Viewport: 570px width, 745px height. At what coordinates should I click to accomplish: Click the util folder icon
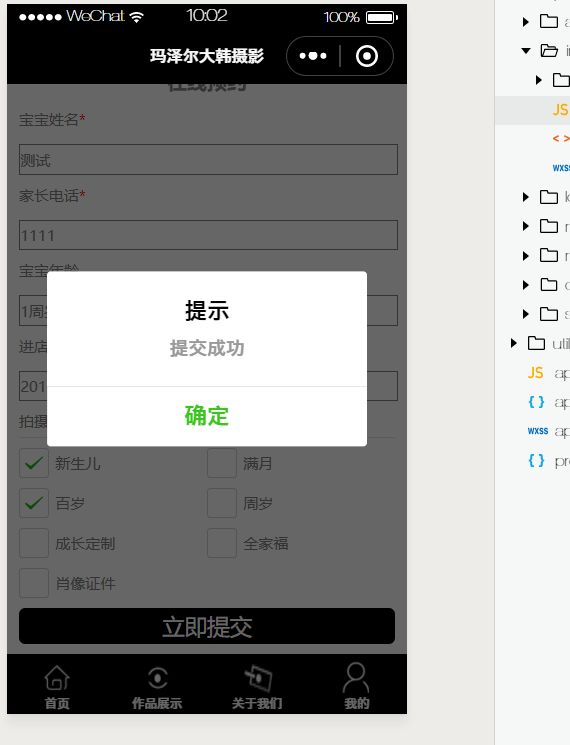tap(536, 343)
